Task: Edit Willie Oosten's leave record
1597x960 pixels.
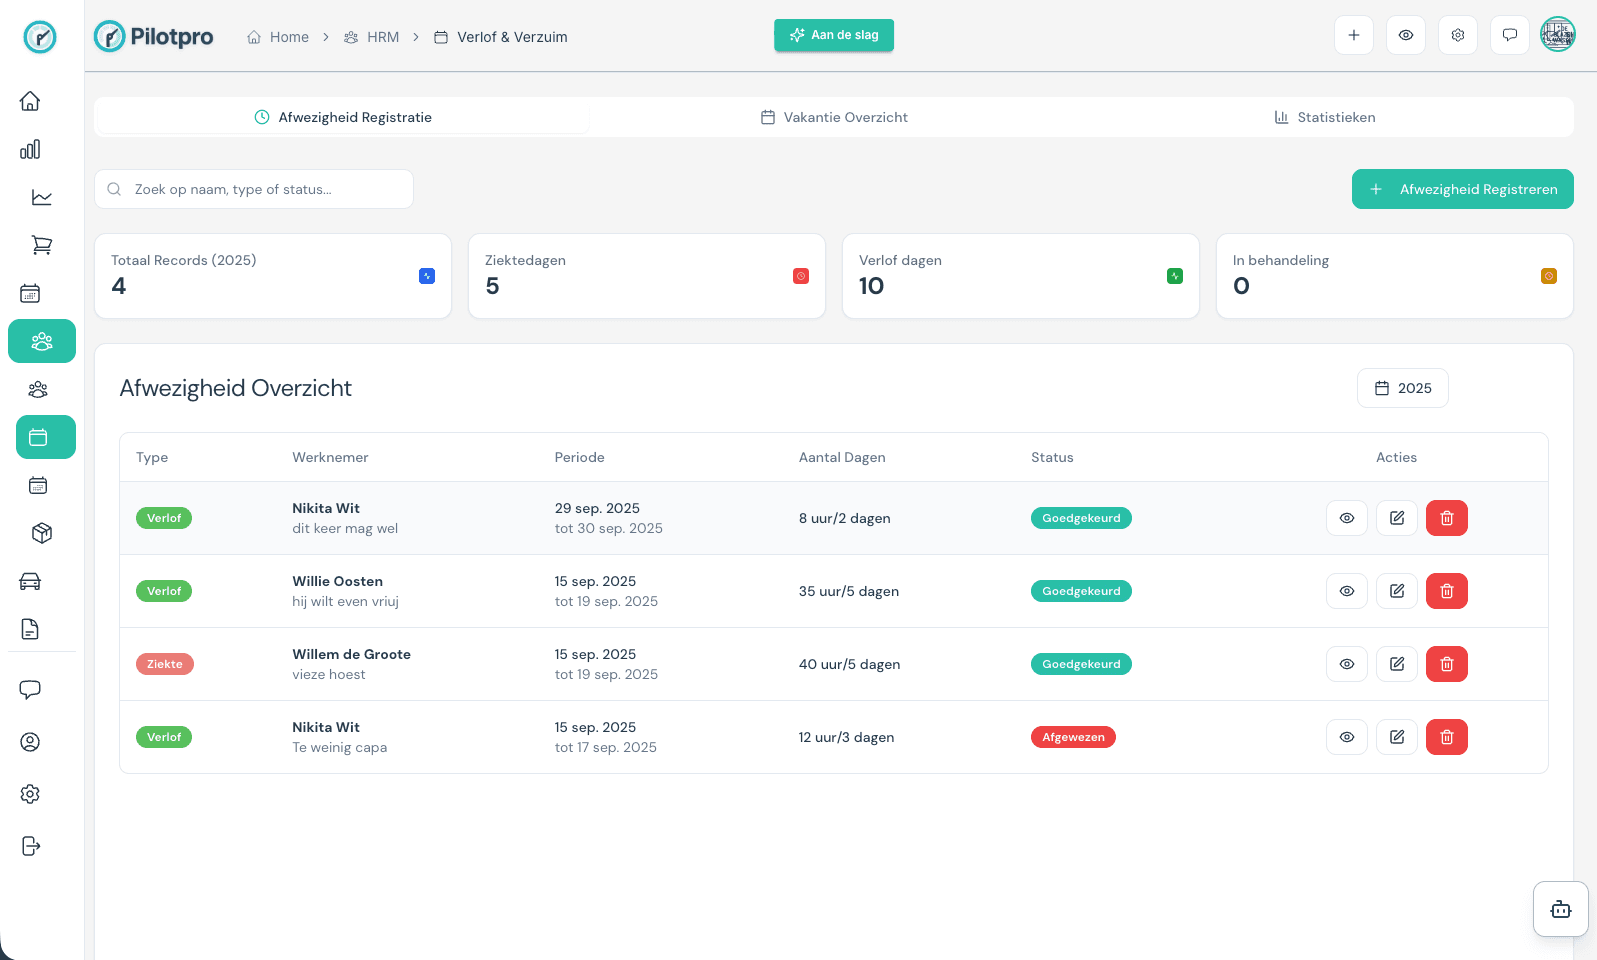Action: [x=1396, y=591]
